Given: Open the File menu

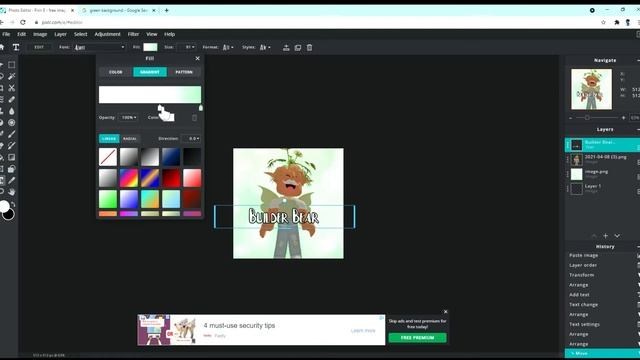Looking at the screenshot, I should pos(6,34).
